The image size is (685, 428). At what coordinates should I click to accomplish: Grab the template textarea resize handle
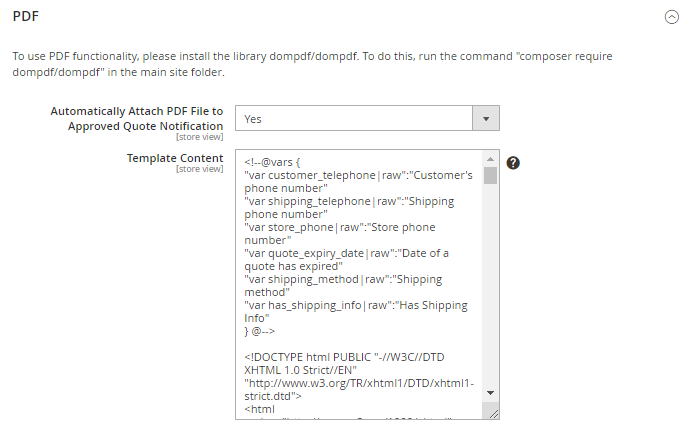point(490,412)
